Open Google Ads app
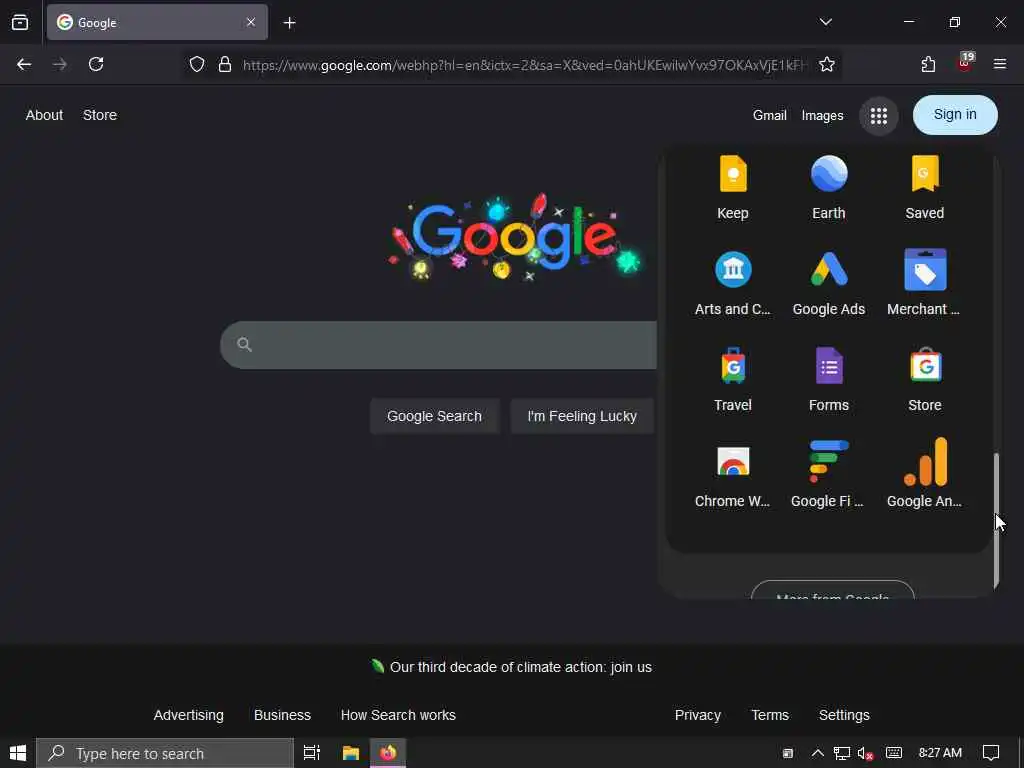Screen dimensions: 1024x768 [829, 283]
